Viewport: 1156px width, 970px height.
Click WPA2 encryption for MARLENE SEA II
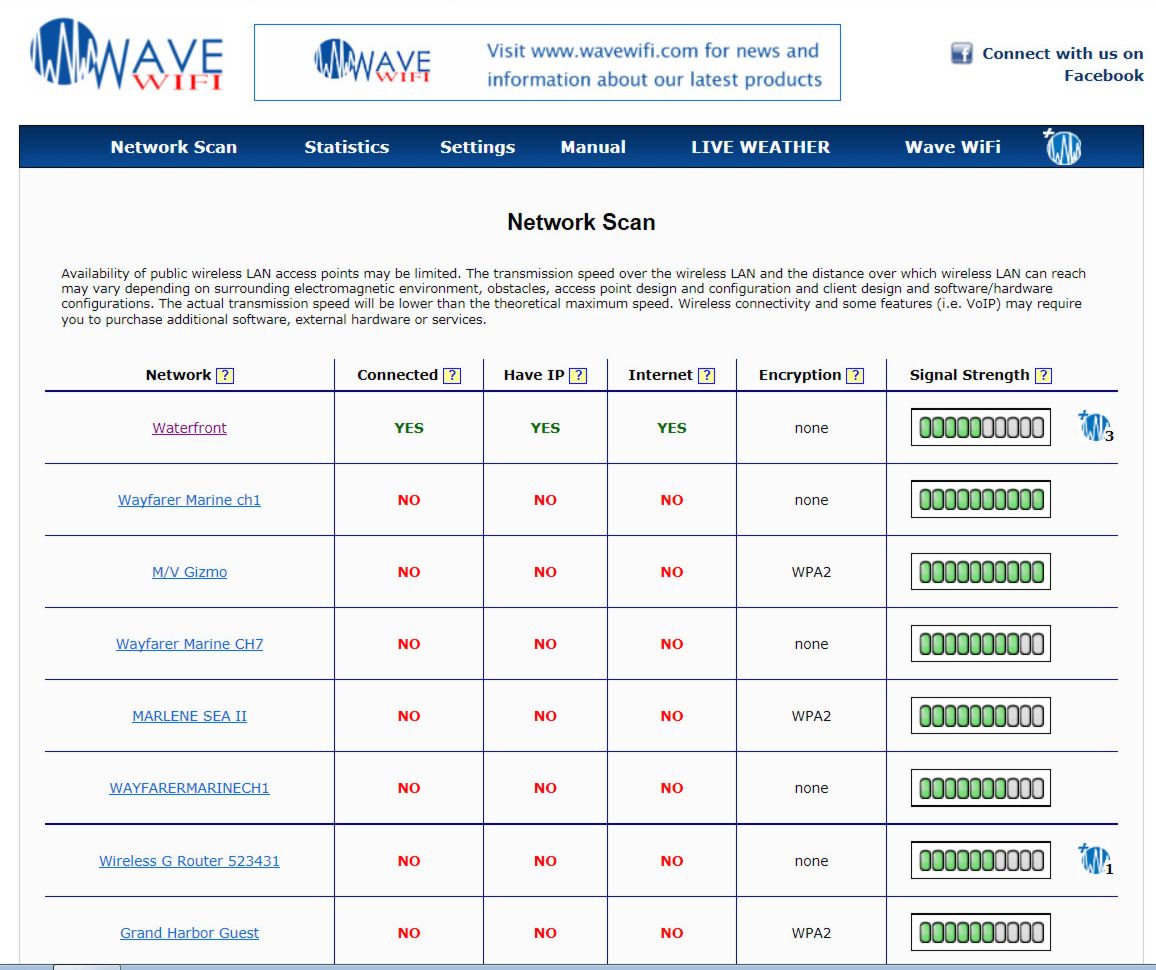click(811, 716)
